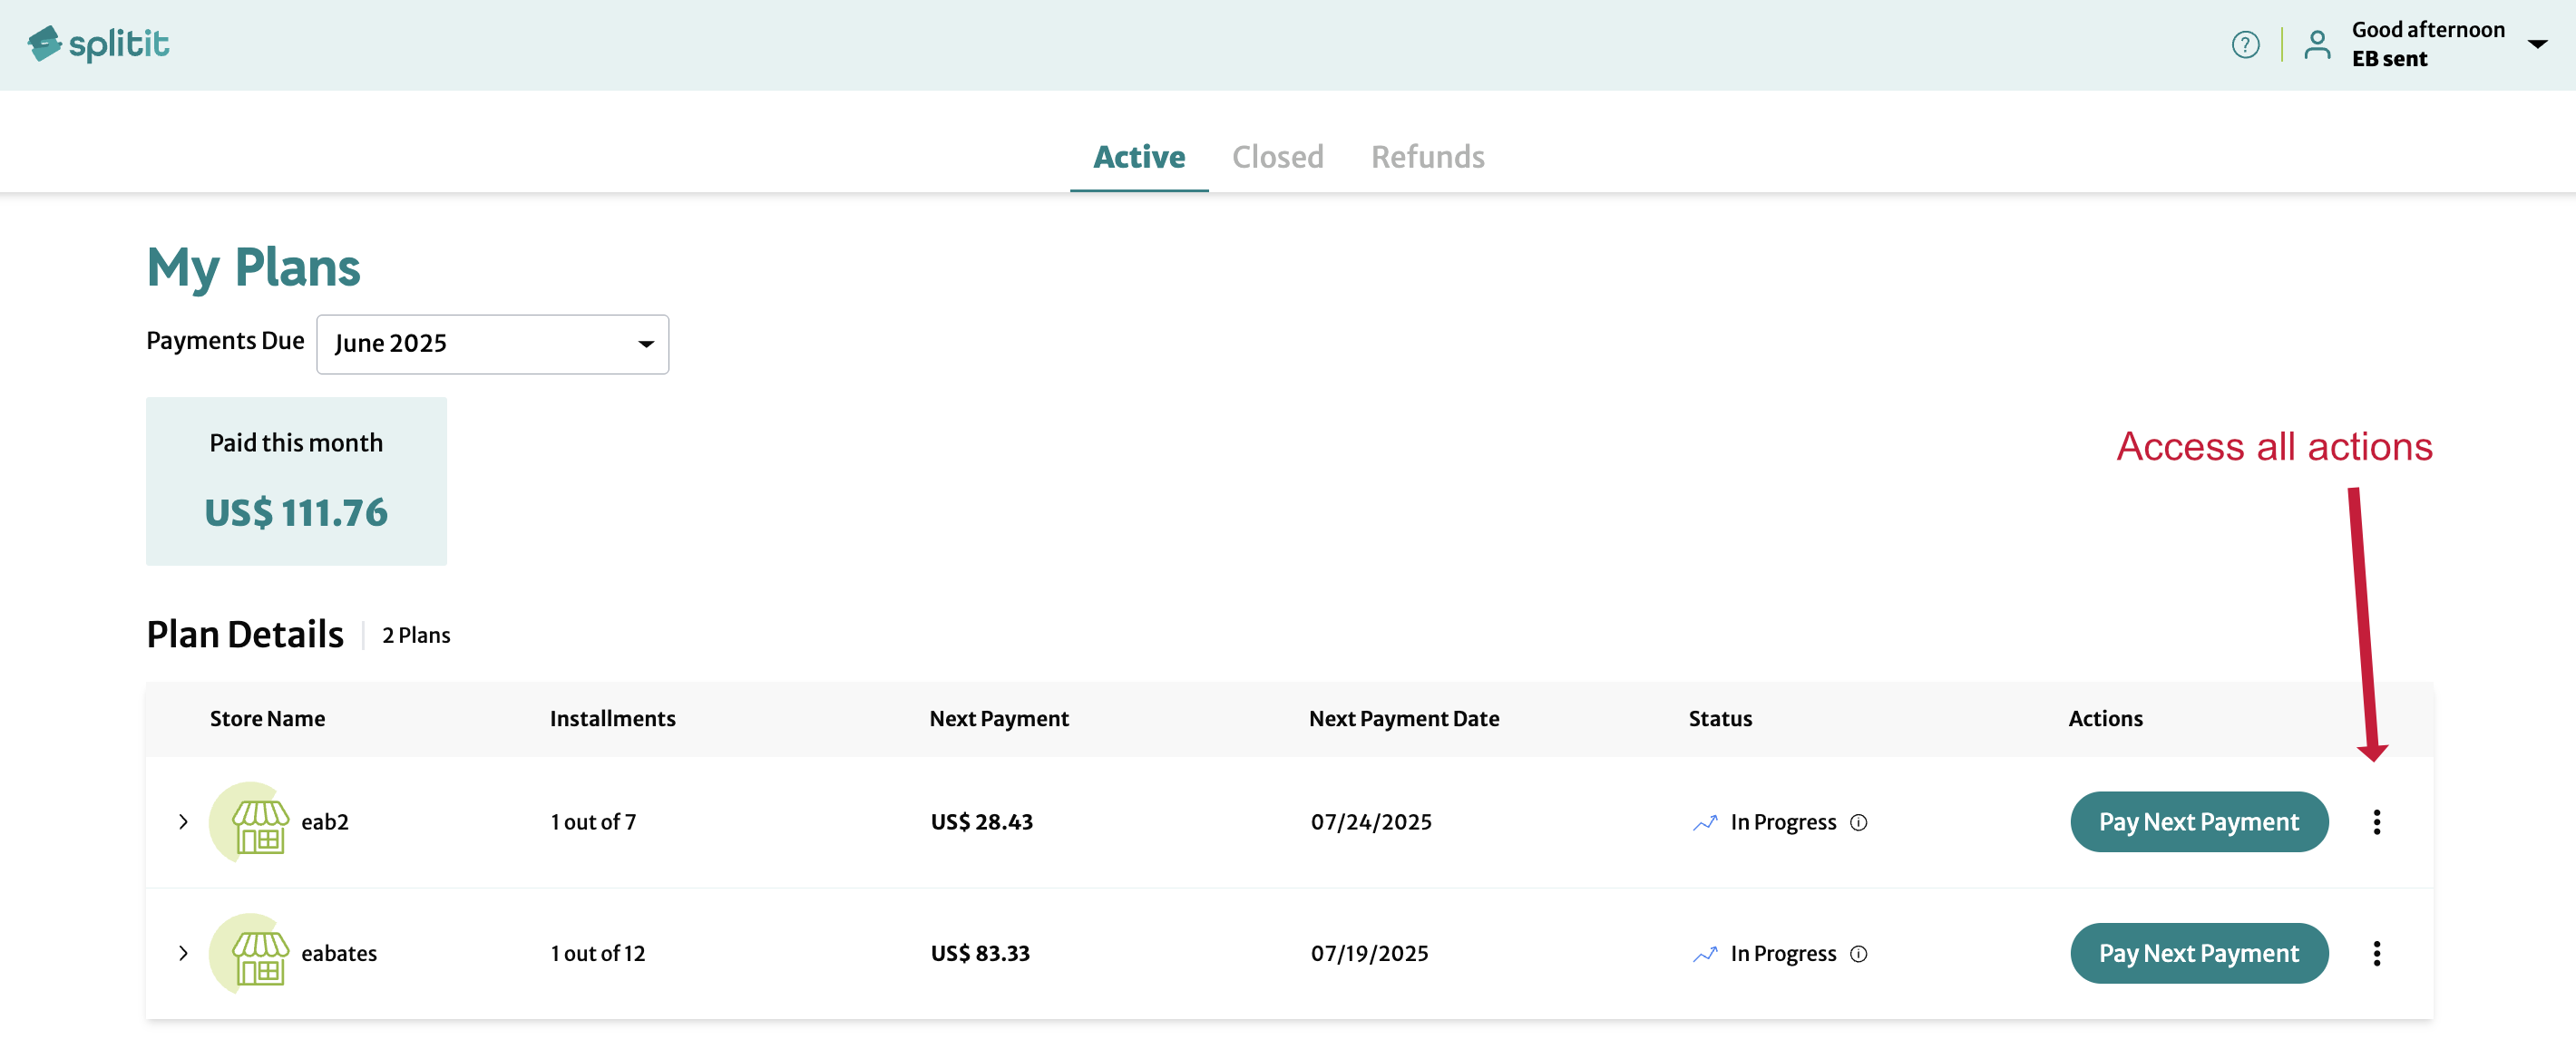This screenshot has height=1039, width=2576.
Task: Click the Status column header
Action: (1720, 718)
